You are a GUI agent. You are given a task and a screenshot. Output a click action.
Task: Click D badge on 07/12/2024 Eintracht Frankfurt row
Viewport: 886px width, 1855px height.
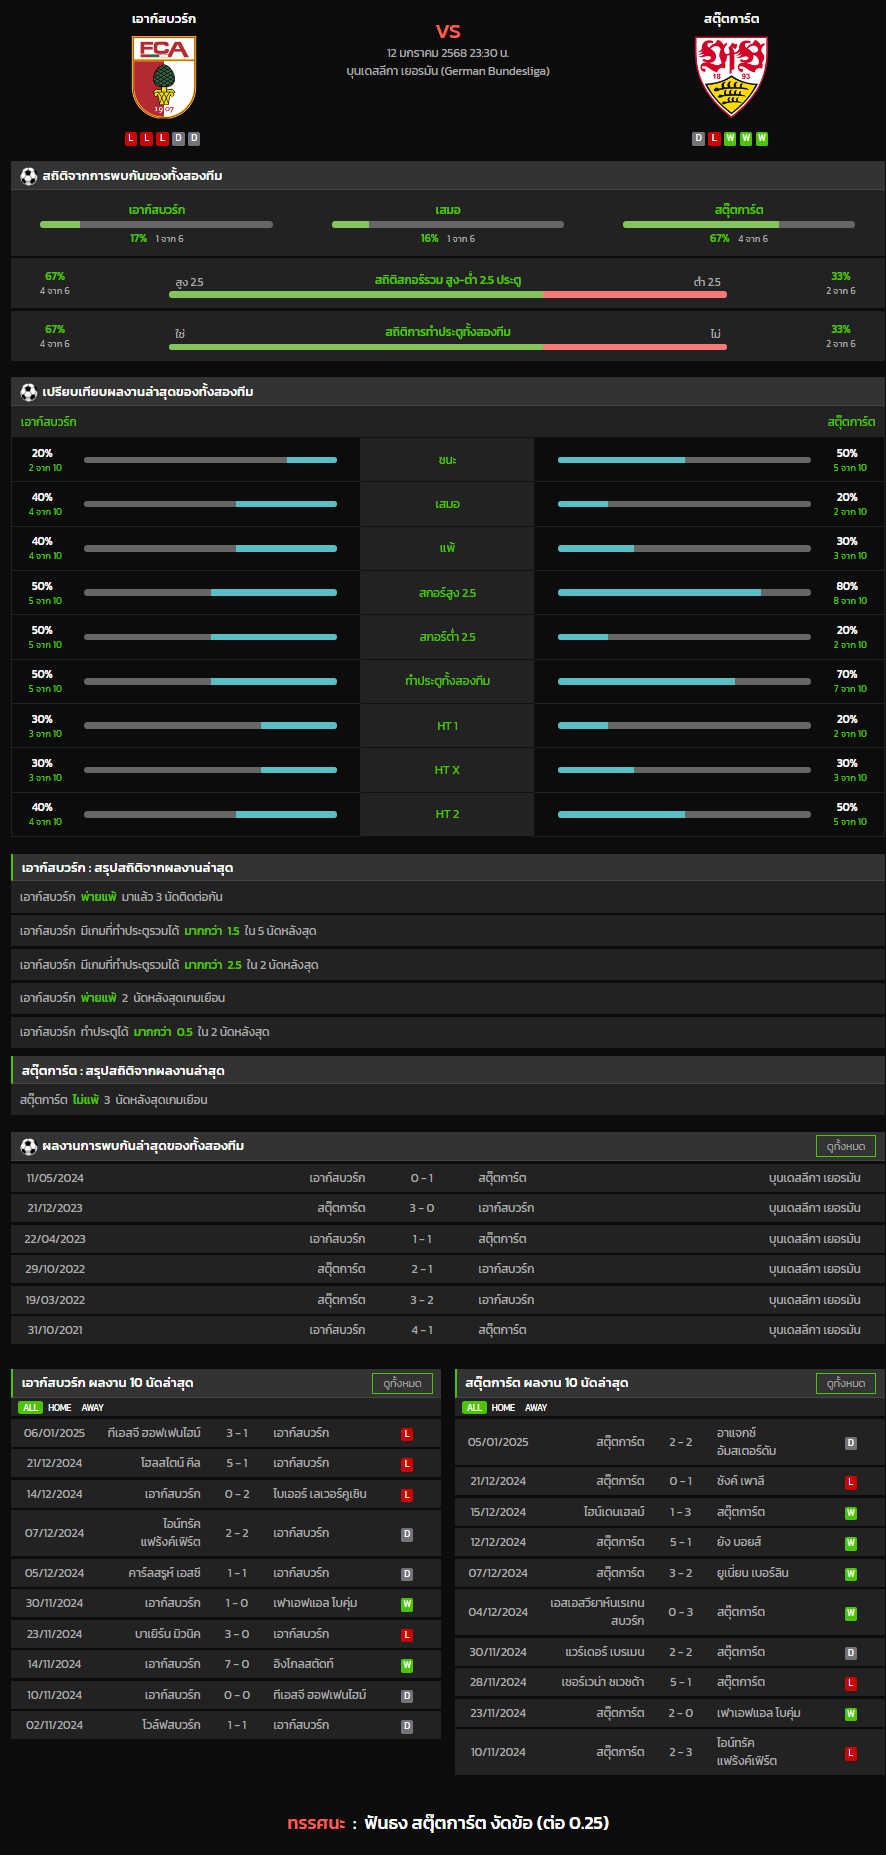(407, 1534)
